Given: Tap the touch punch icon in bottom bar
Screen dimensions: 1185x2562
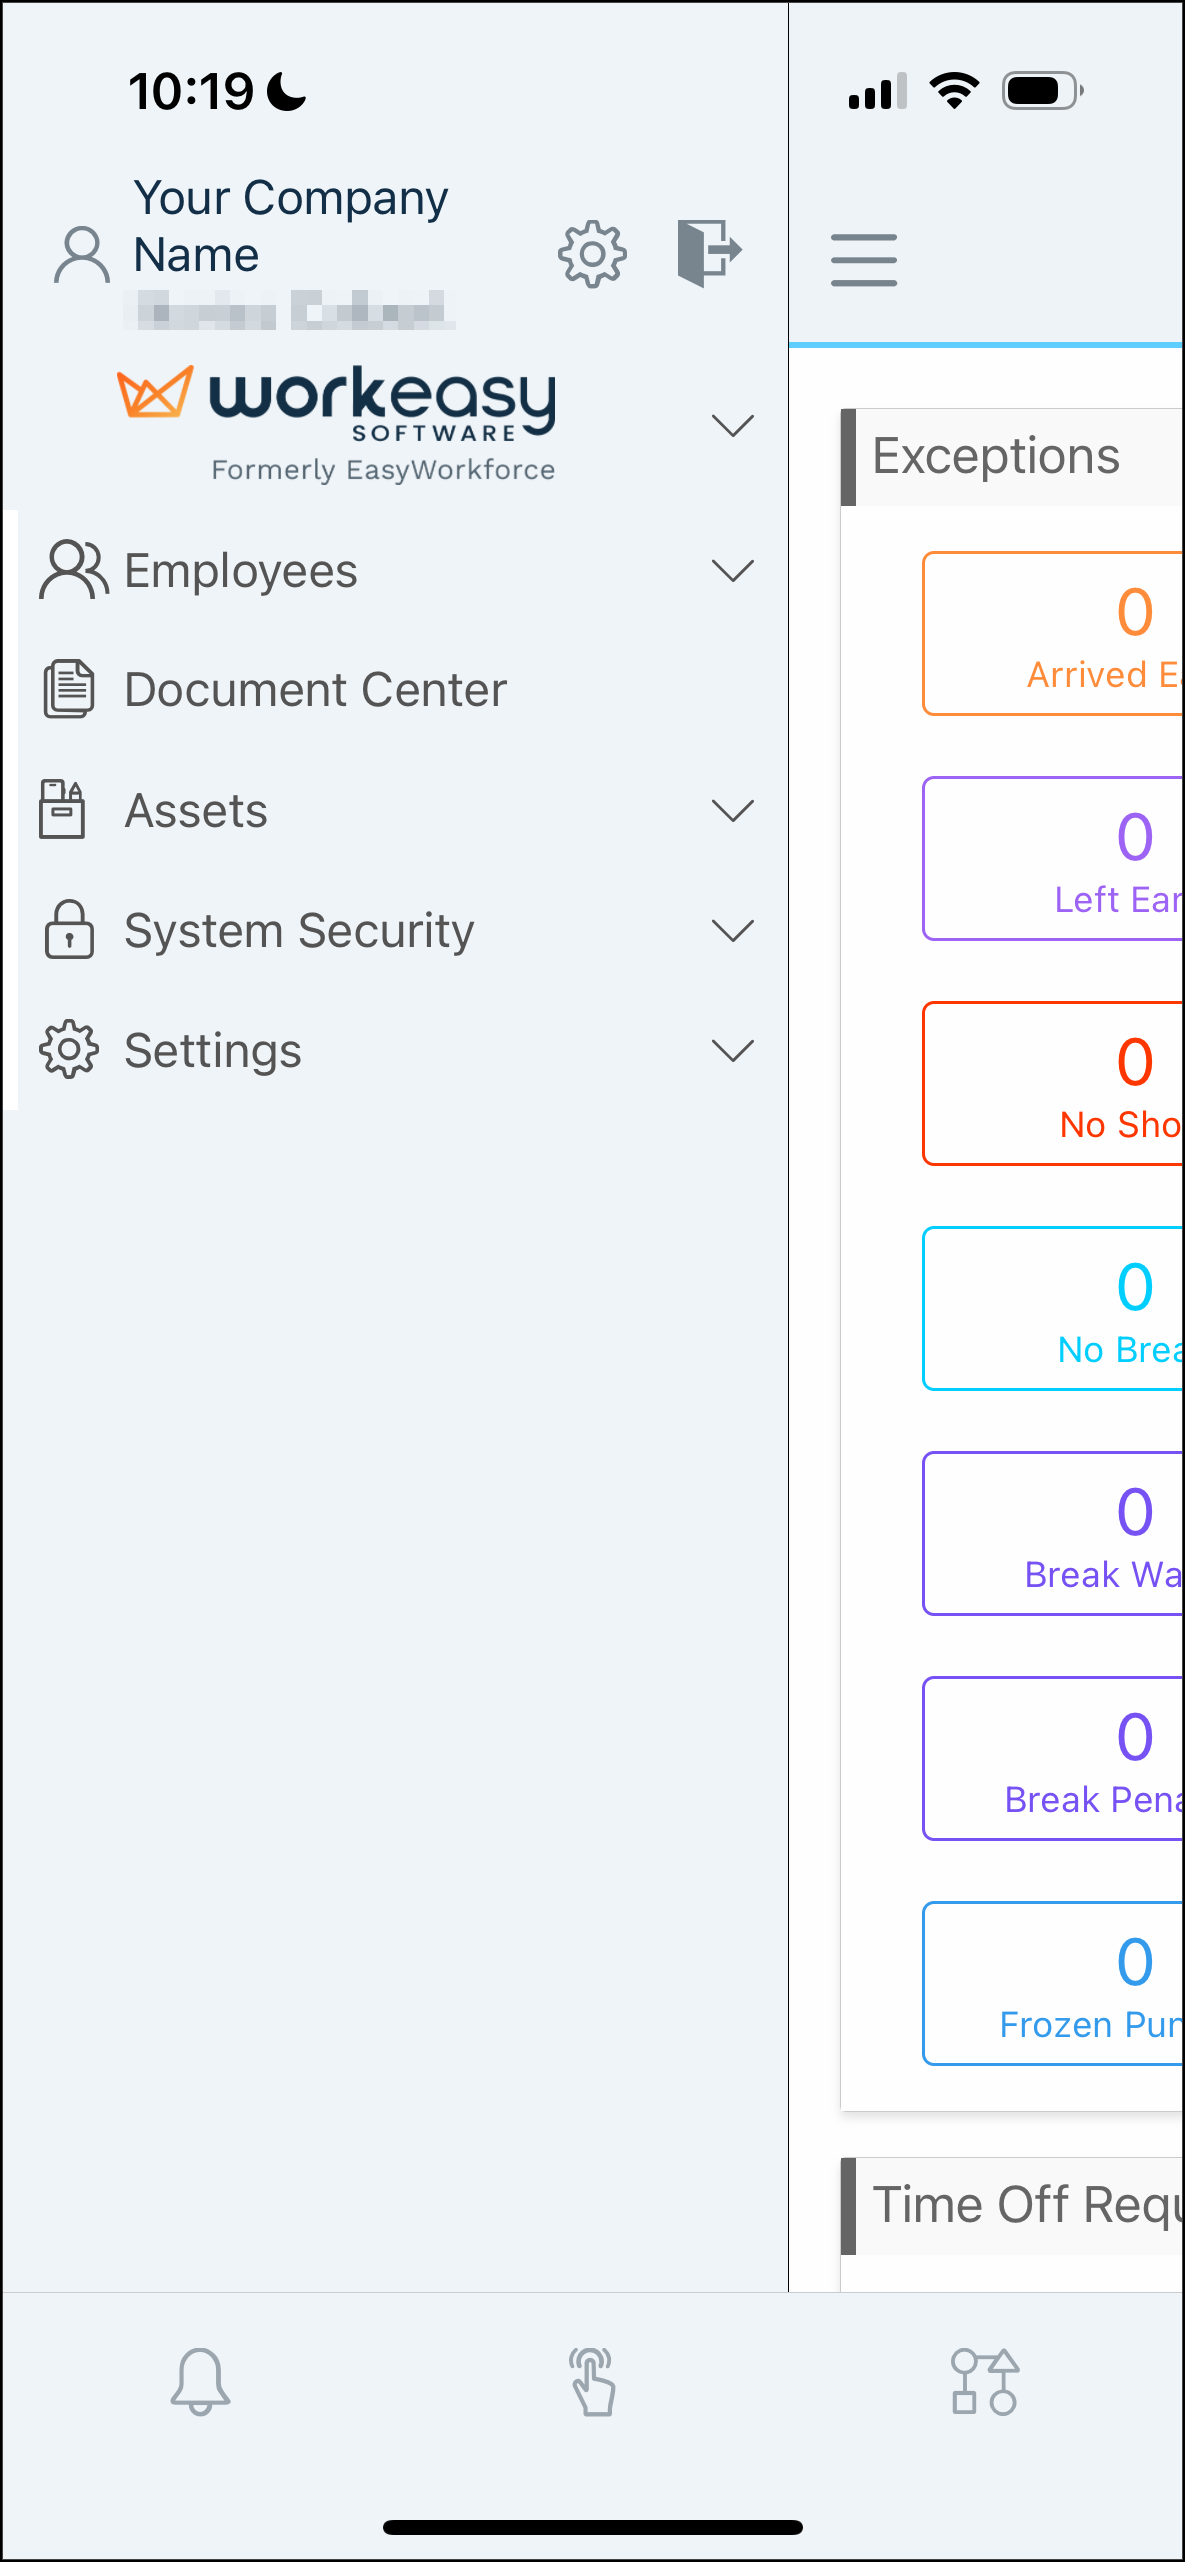Looking at the screenshot, I should [x=593, y=2382].
